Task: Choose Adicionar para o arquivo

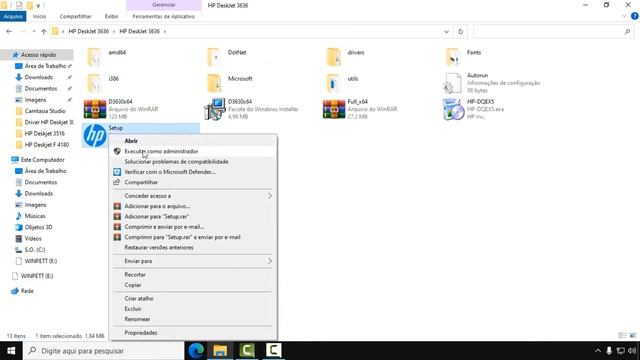Action: 193,206
